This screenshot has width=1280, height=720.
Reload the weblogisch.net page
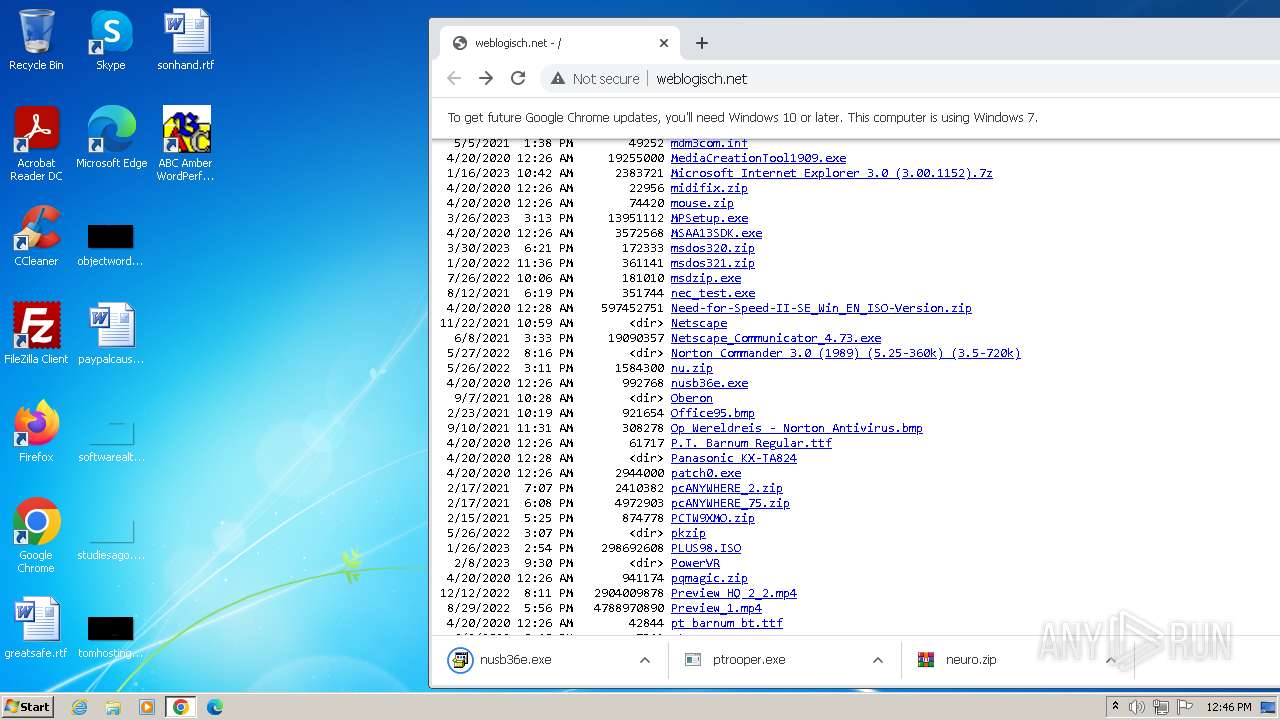click(x=518, y=78)
